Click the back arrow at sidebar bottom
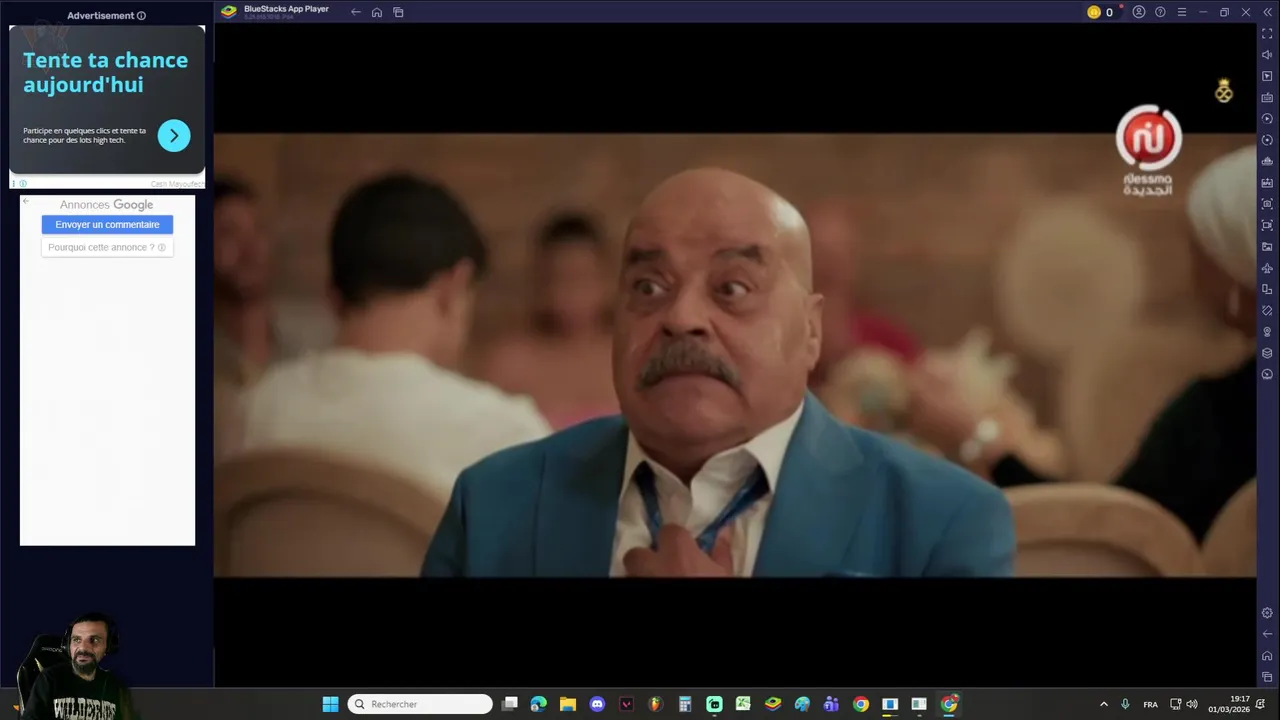1280x720 pixels. (x=1267, y=634)
